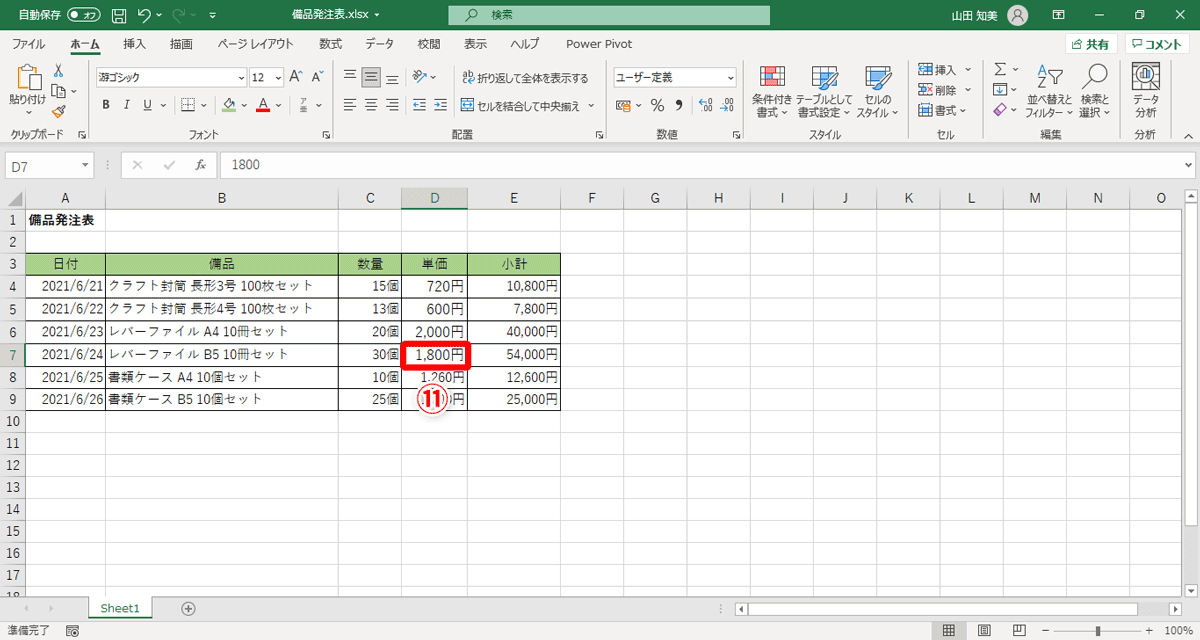
Task: Click increase decimal places icon
Action: click(704, 104)
